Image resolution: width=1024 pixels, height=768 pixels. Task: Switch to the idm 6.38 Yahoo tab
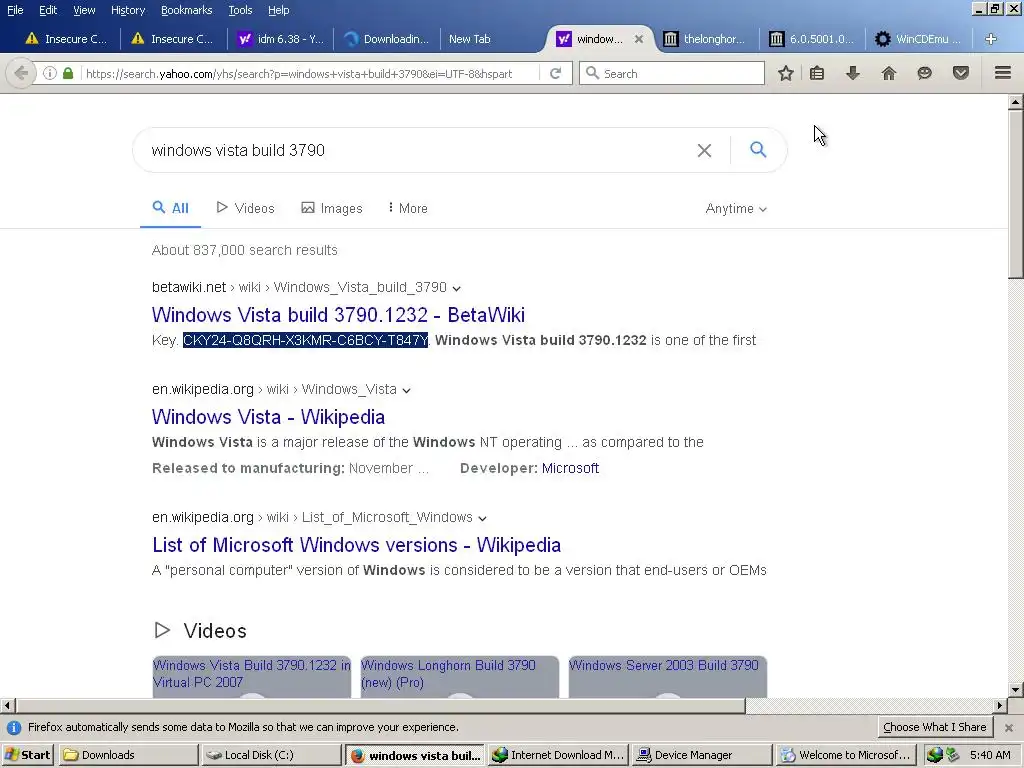[280, 39]
